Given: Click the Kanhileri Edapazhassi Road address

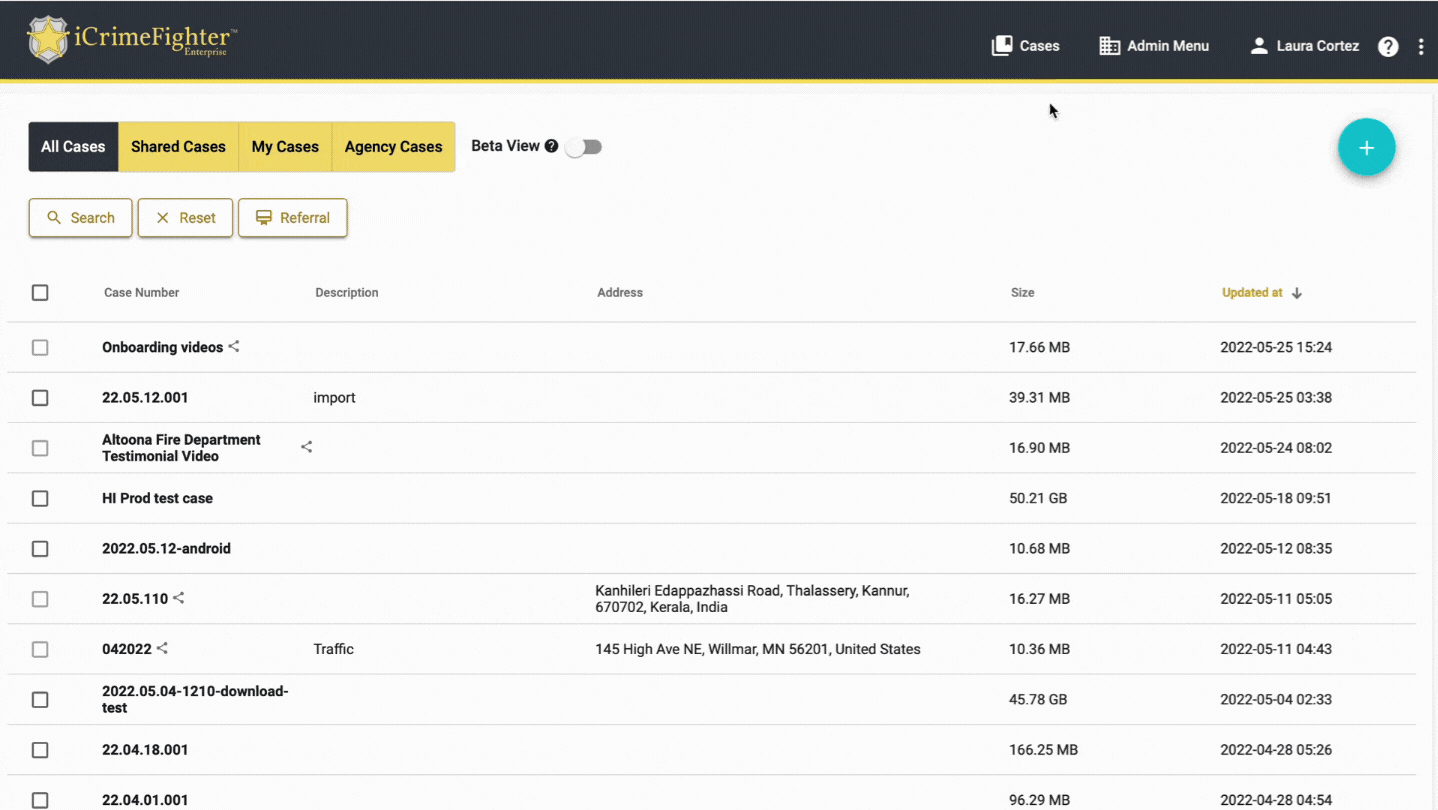Looking at the screenshot, I should pyautogui.click(x=752, y=599).
